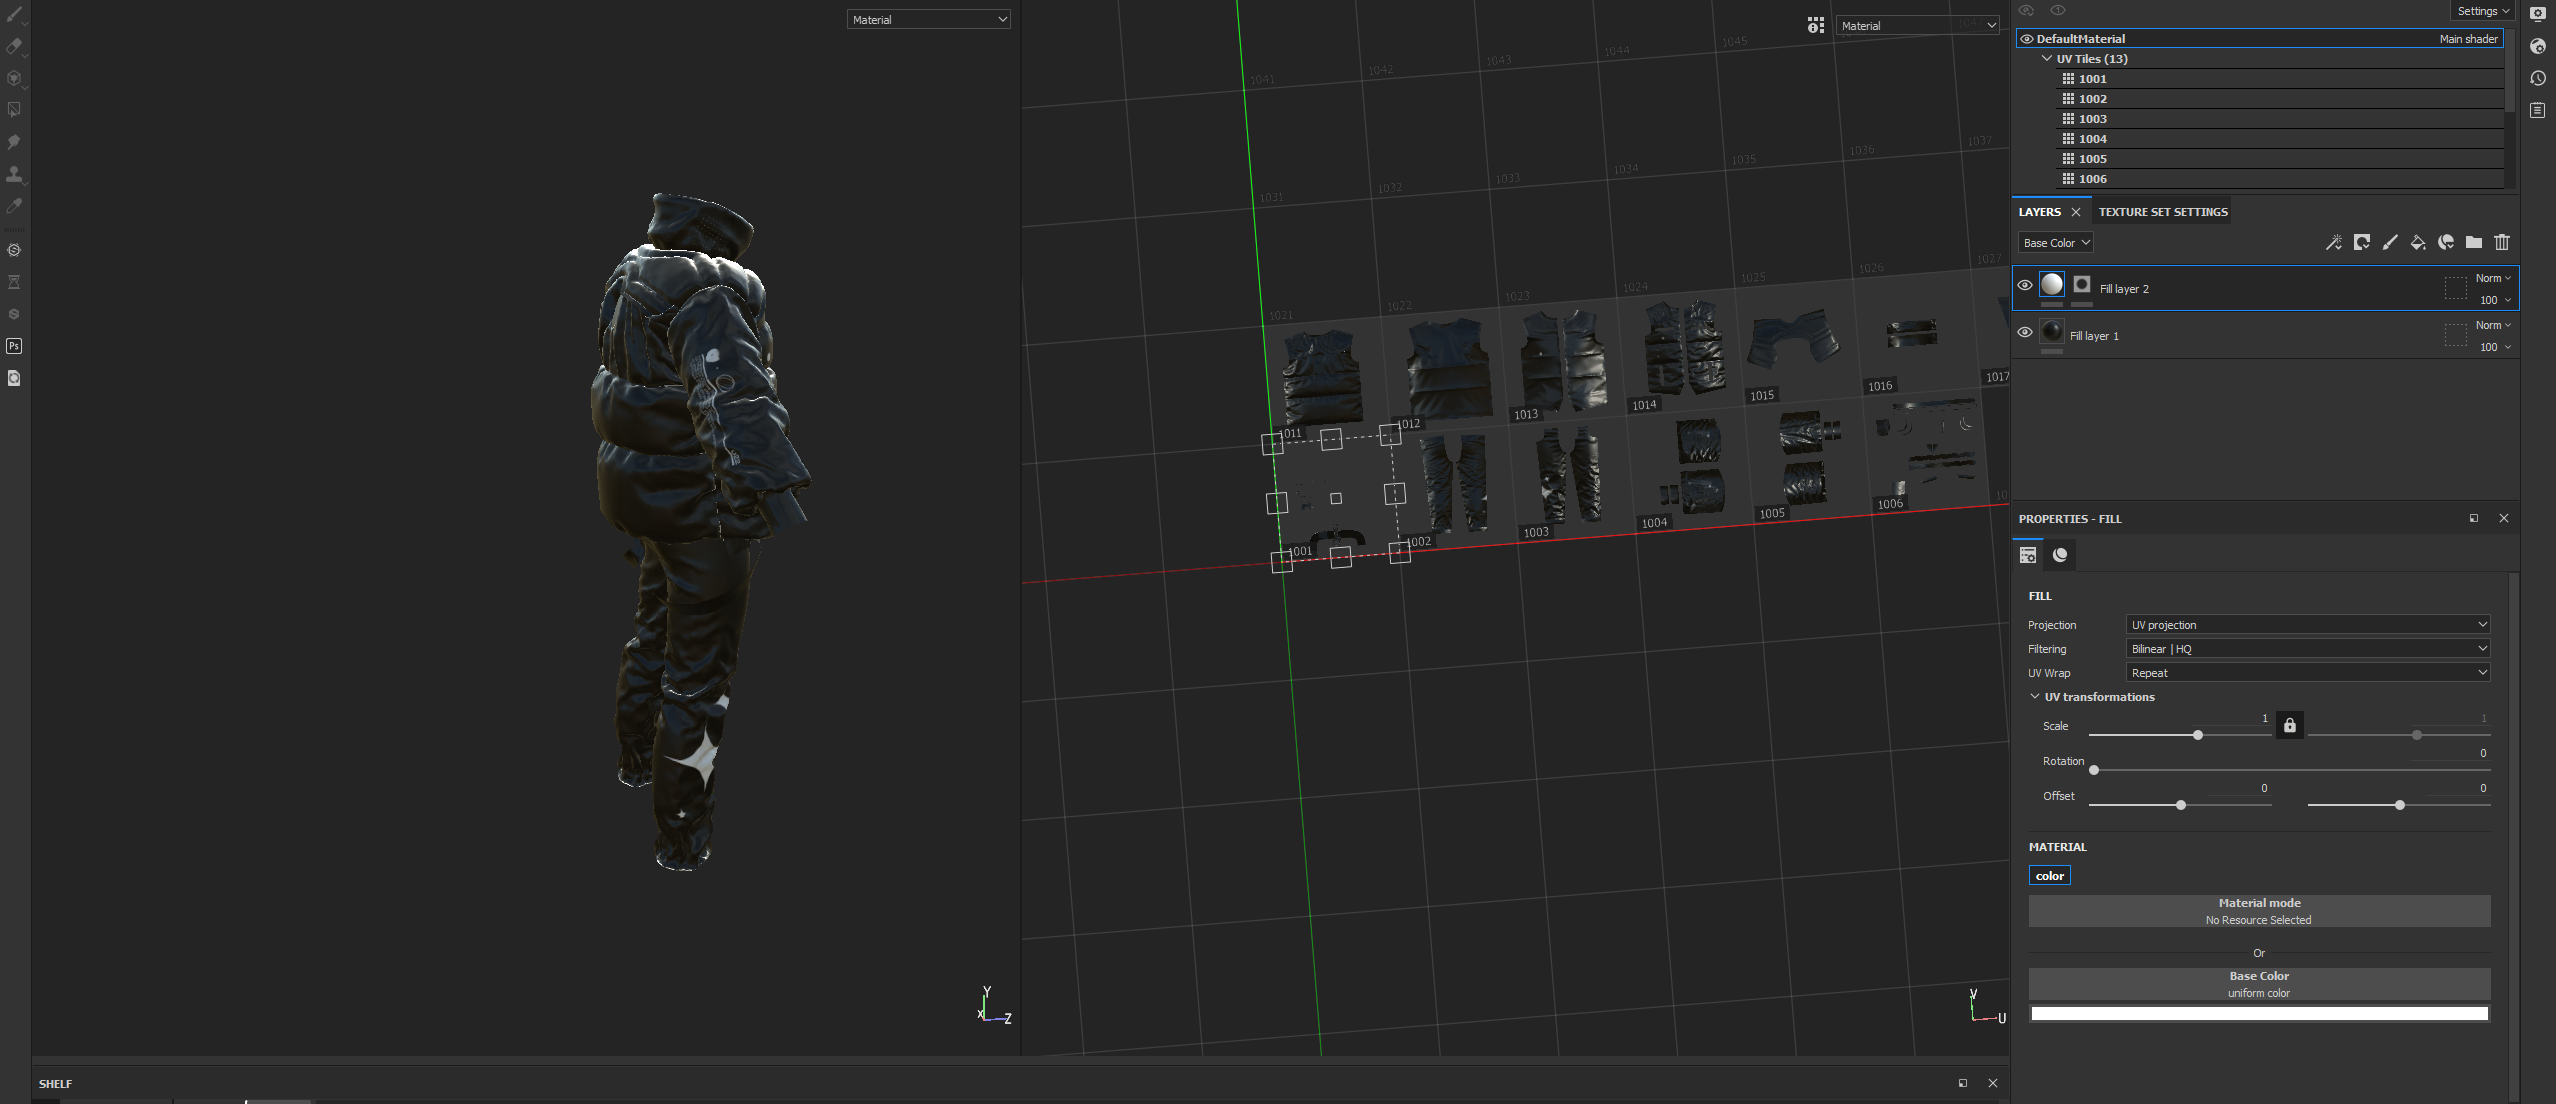2556x1104 pixels.
Task: Toggle Fill layer 1 visibility eye
Action: 2024,332
